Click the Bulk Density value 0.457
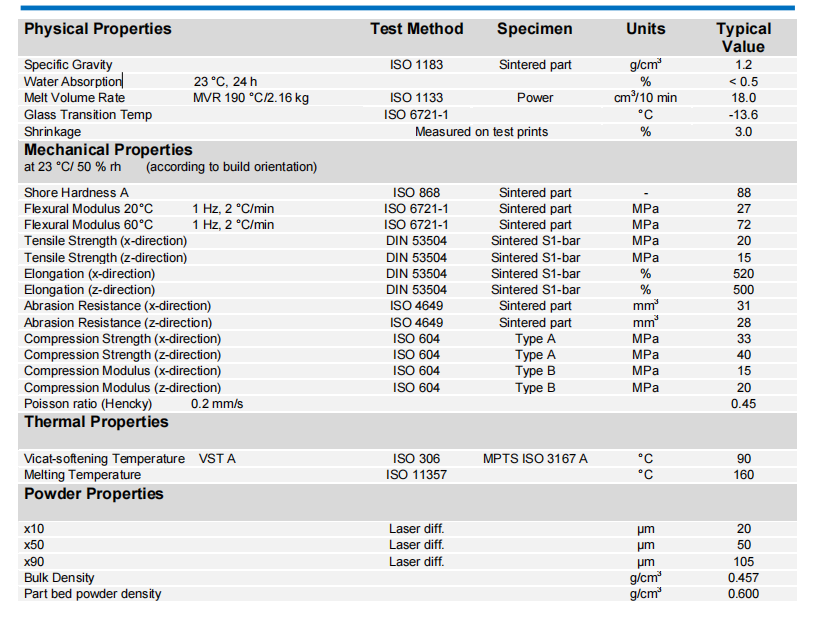This screenshot has width=820, height=626. (743, 578)
